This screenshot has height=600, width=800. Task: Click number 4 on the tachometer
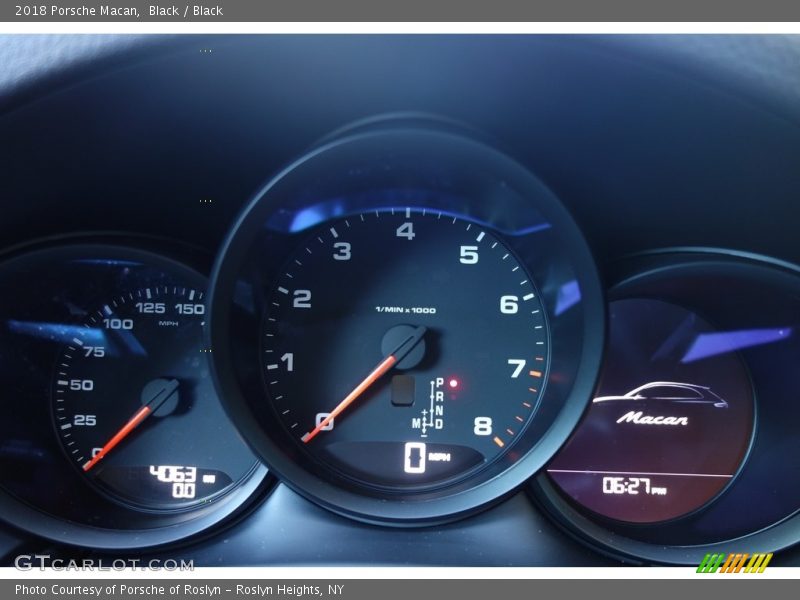(405, 231)
